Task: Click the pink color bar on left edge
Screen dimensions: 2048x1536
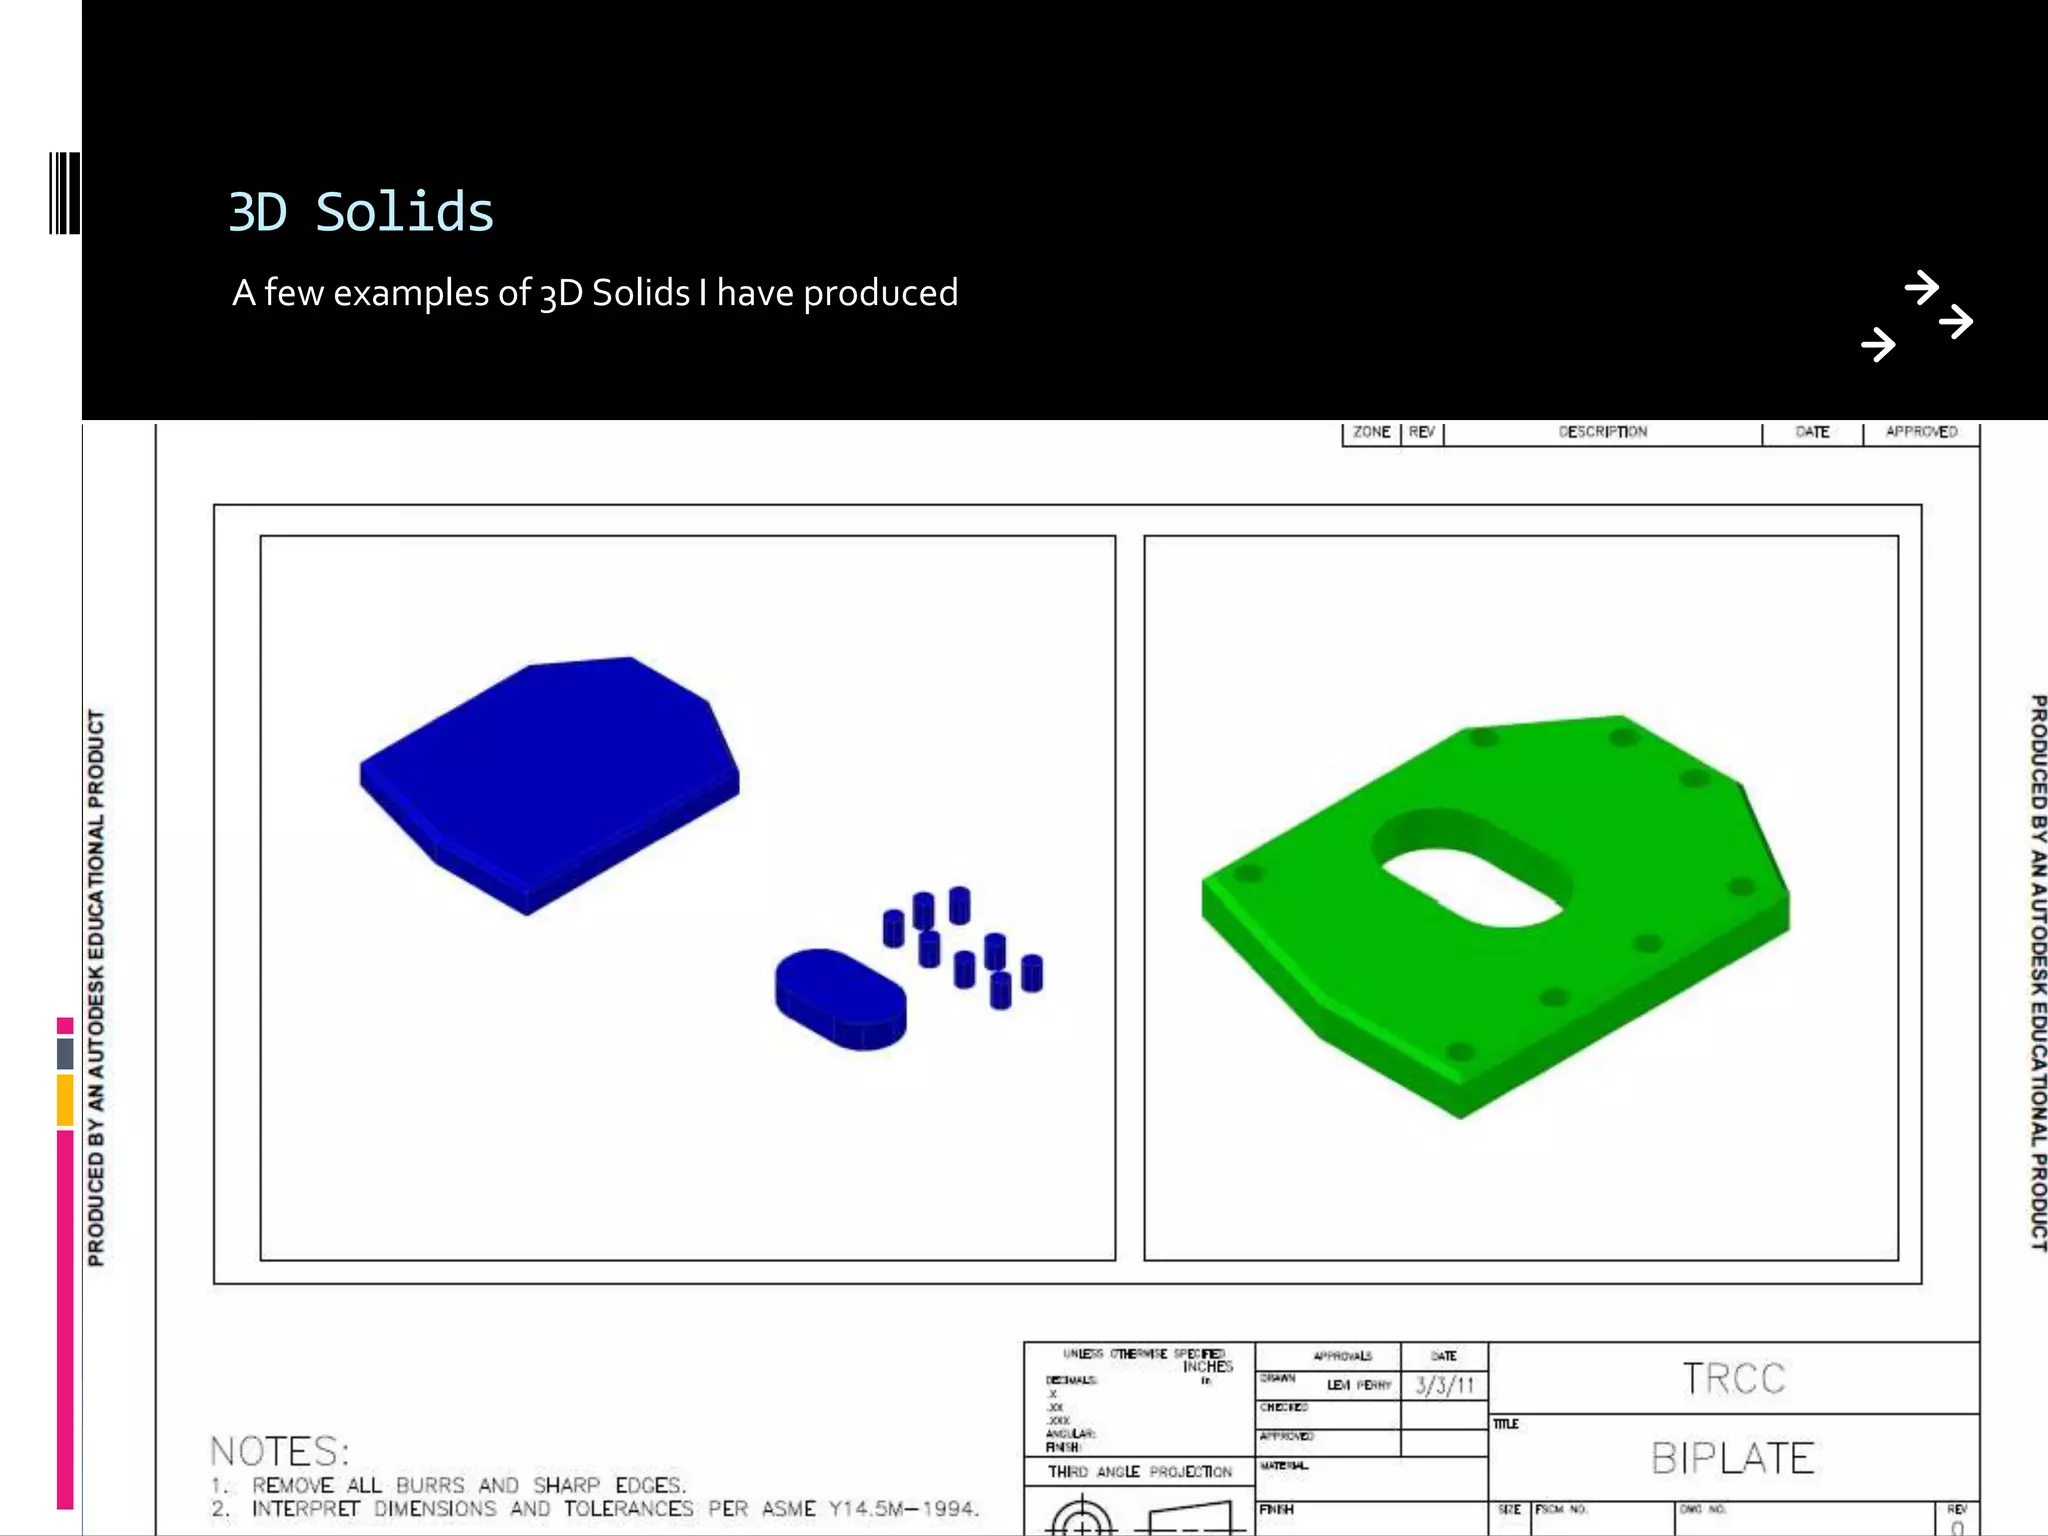Action: (x=65, y=1320)
